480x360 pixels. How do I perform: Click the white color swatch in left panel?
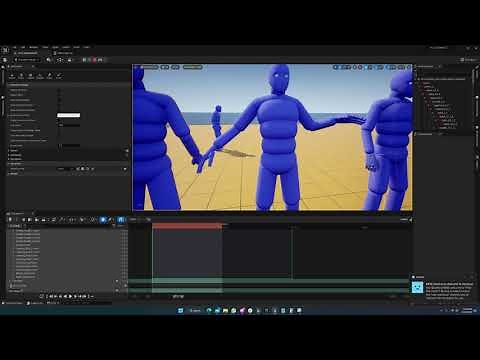[x=69, y=115]
